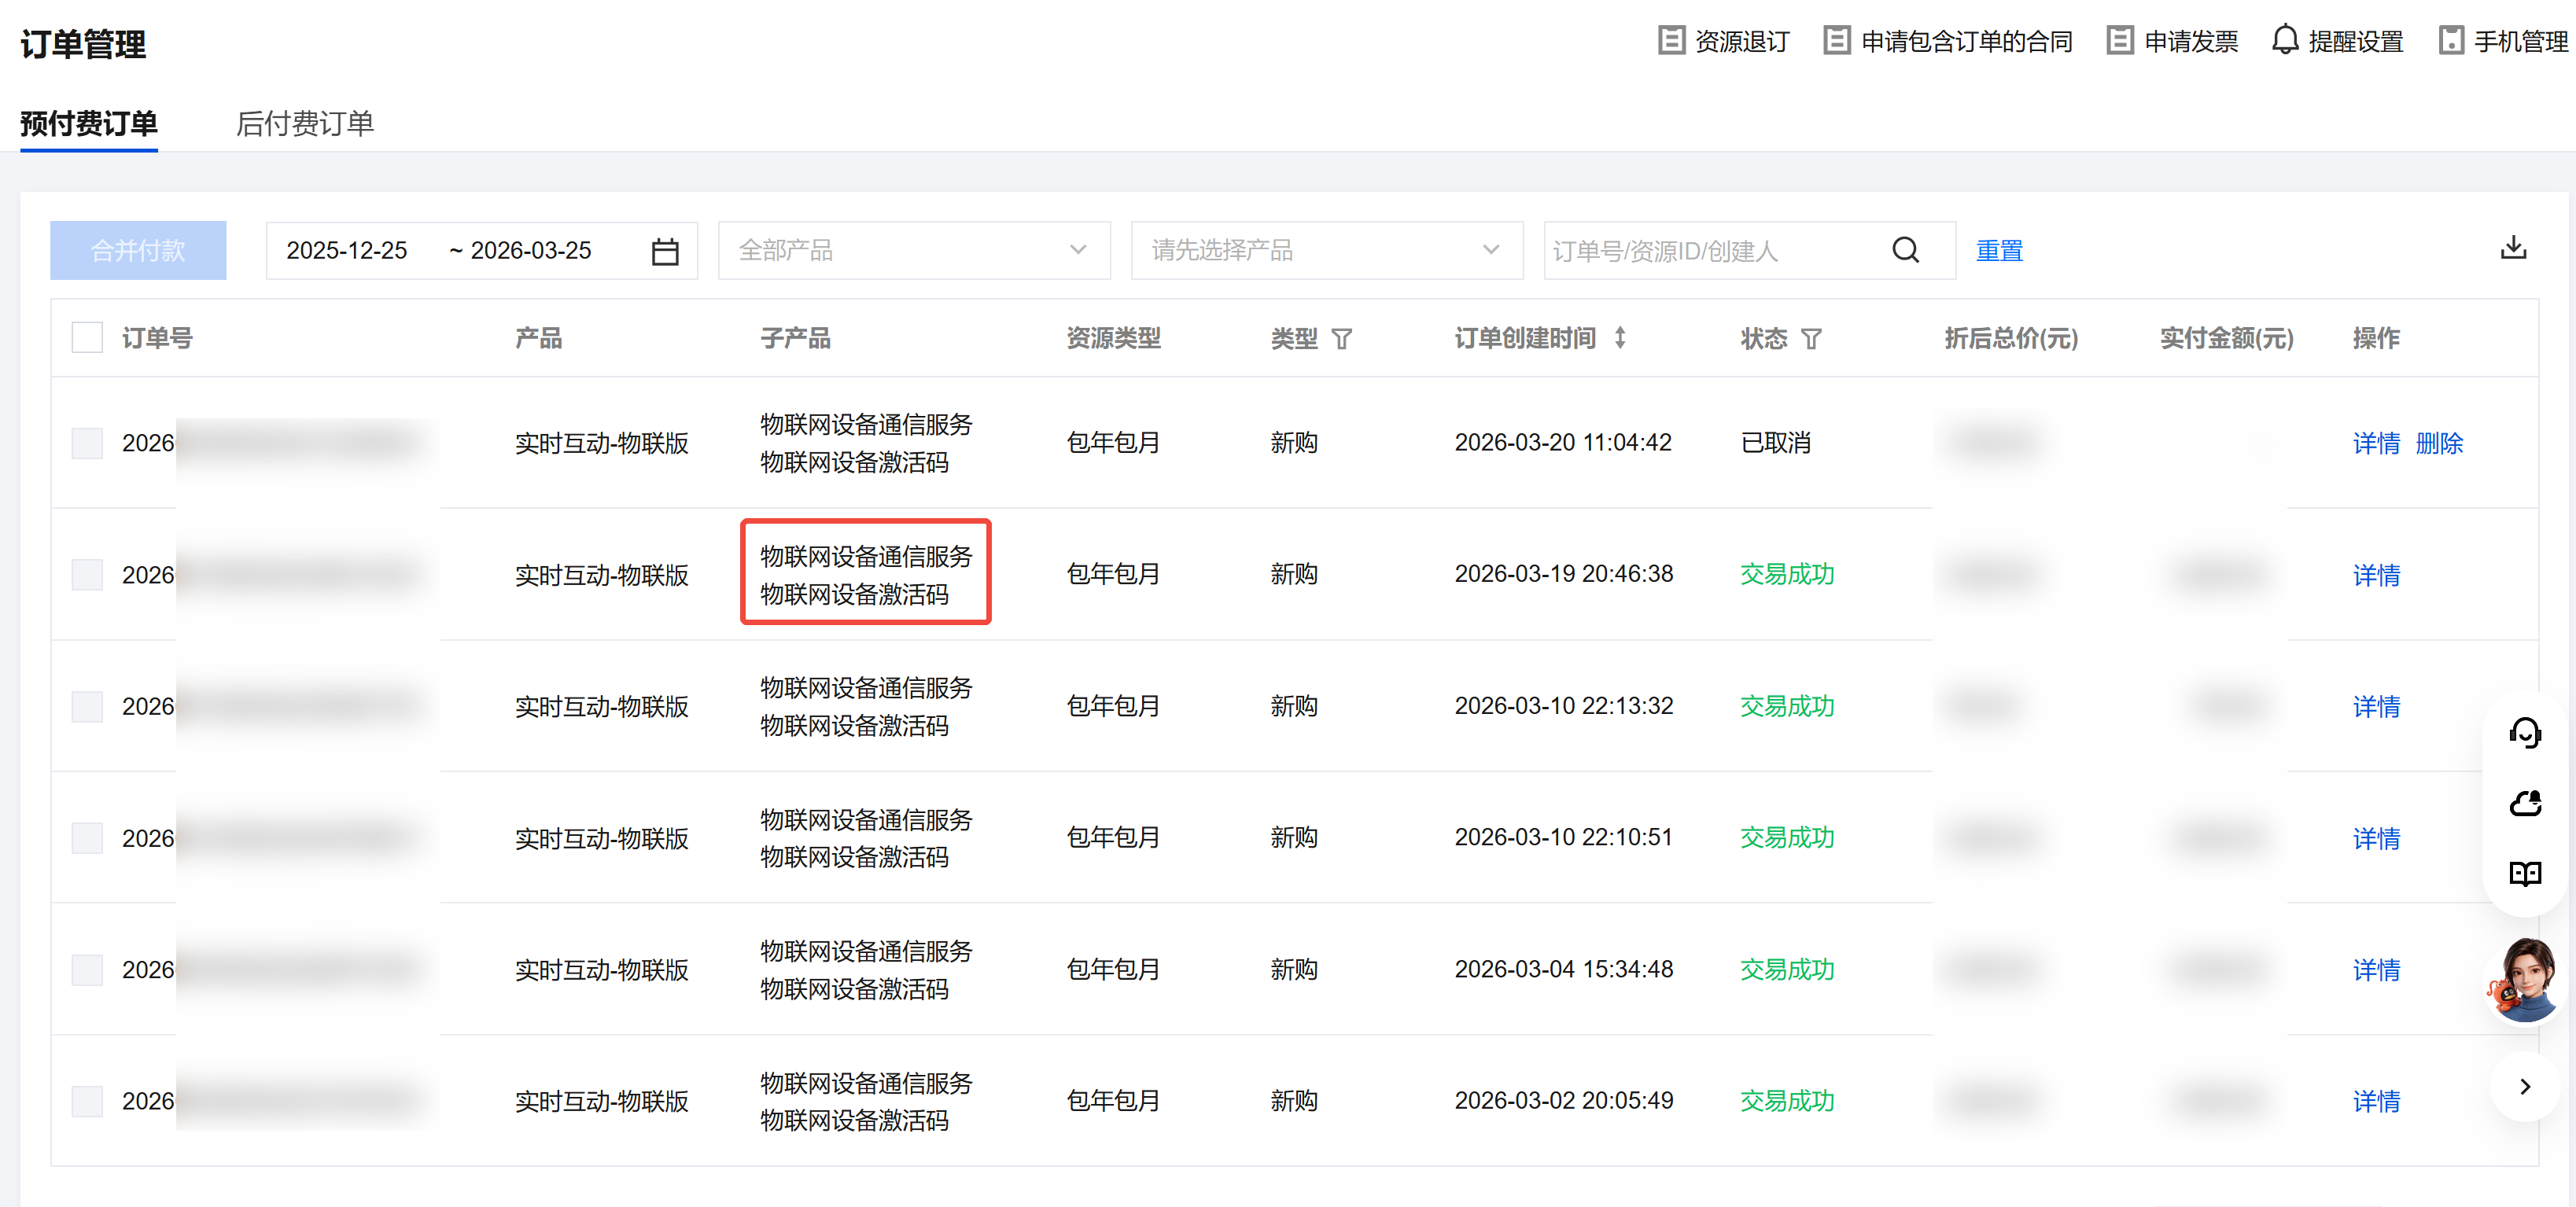The image size is (2576, 1207).
Task: Tick the select-all orders checkbox
Action: (88, 338)
